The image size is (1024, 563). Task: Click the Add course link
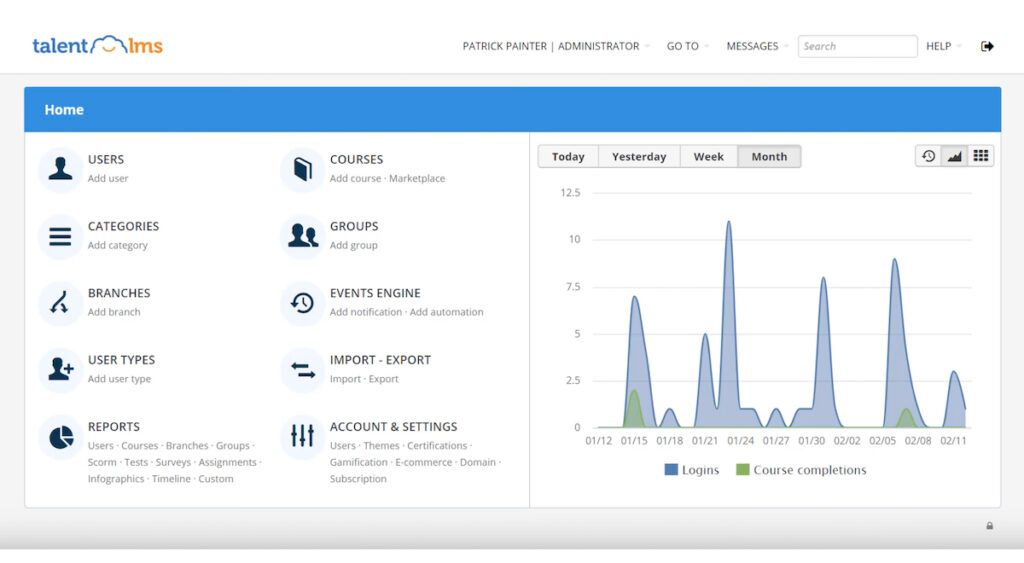[x=355, y=178]
